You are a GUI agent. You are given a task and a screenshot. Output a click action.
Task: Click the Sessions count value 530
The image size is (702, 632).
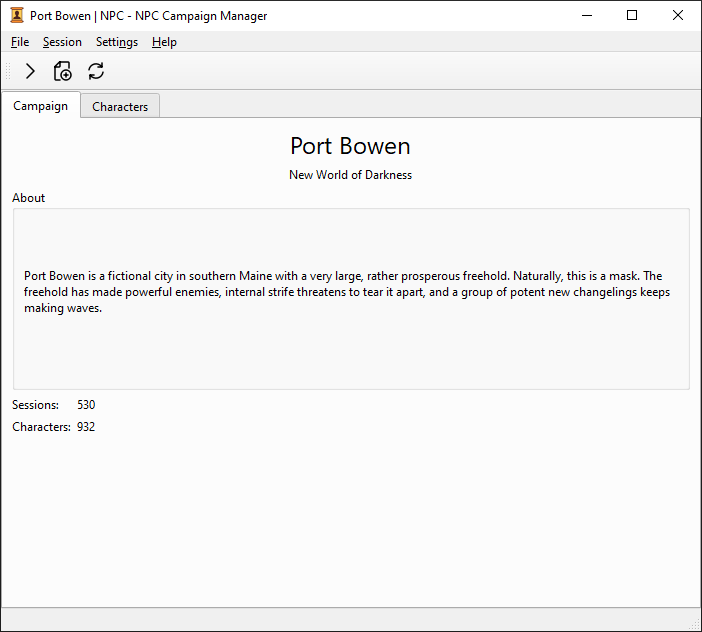(x=86, y=405)
